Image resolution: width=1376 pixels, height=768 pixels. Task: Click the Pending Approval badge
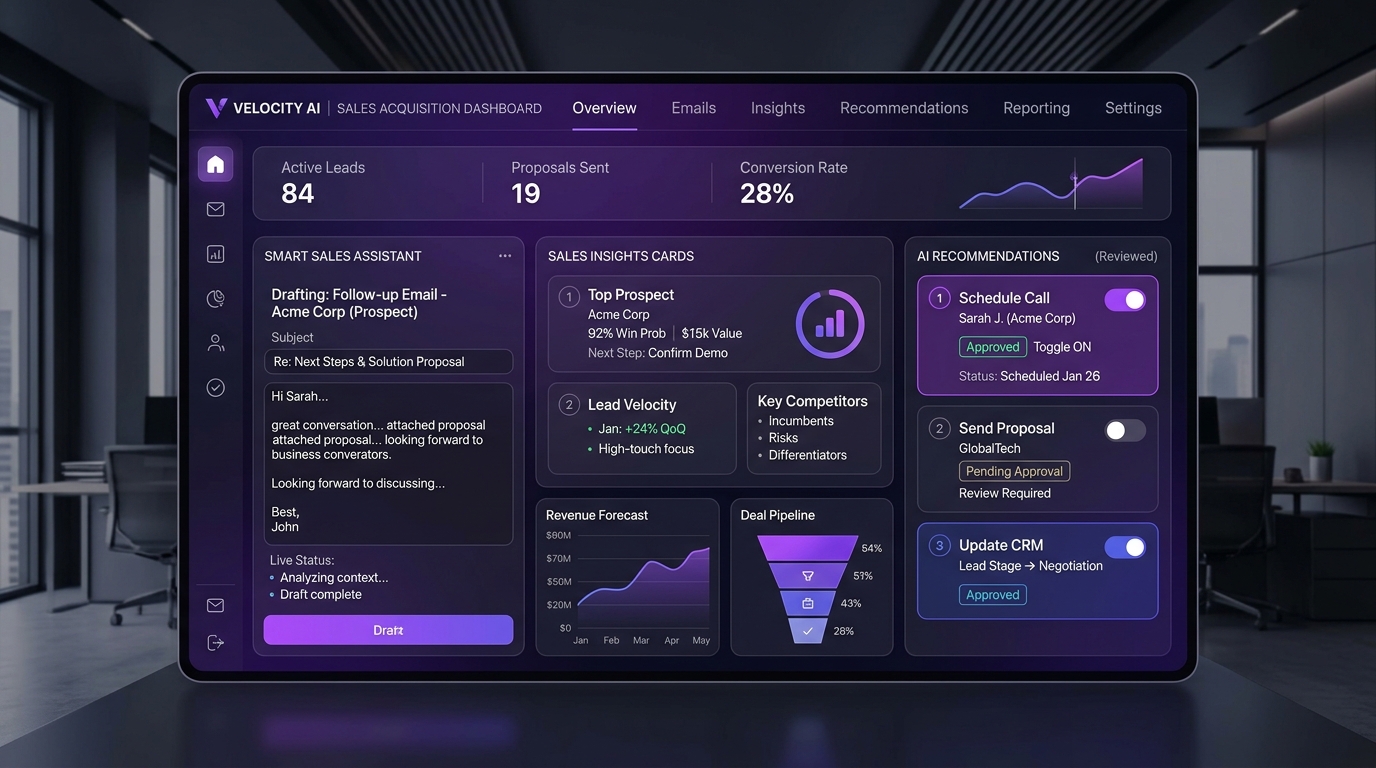click(x=1014, y=471)
